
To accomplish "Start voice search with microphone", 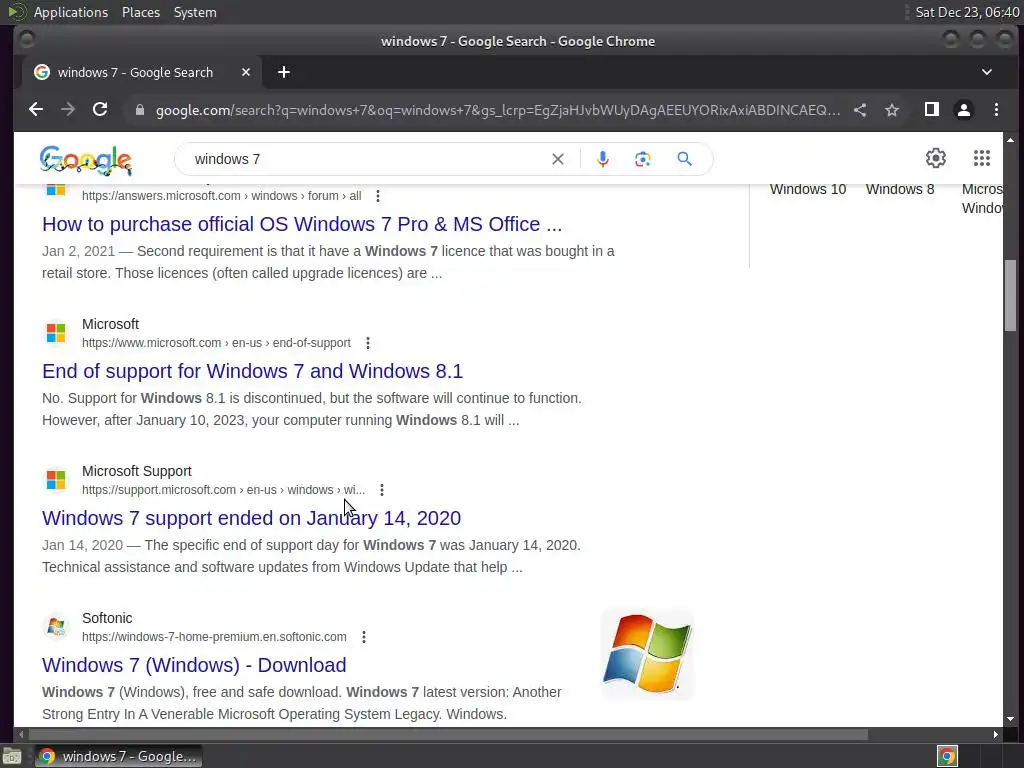I will [x=603, y=159].
